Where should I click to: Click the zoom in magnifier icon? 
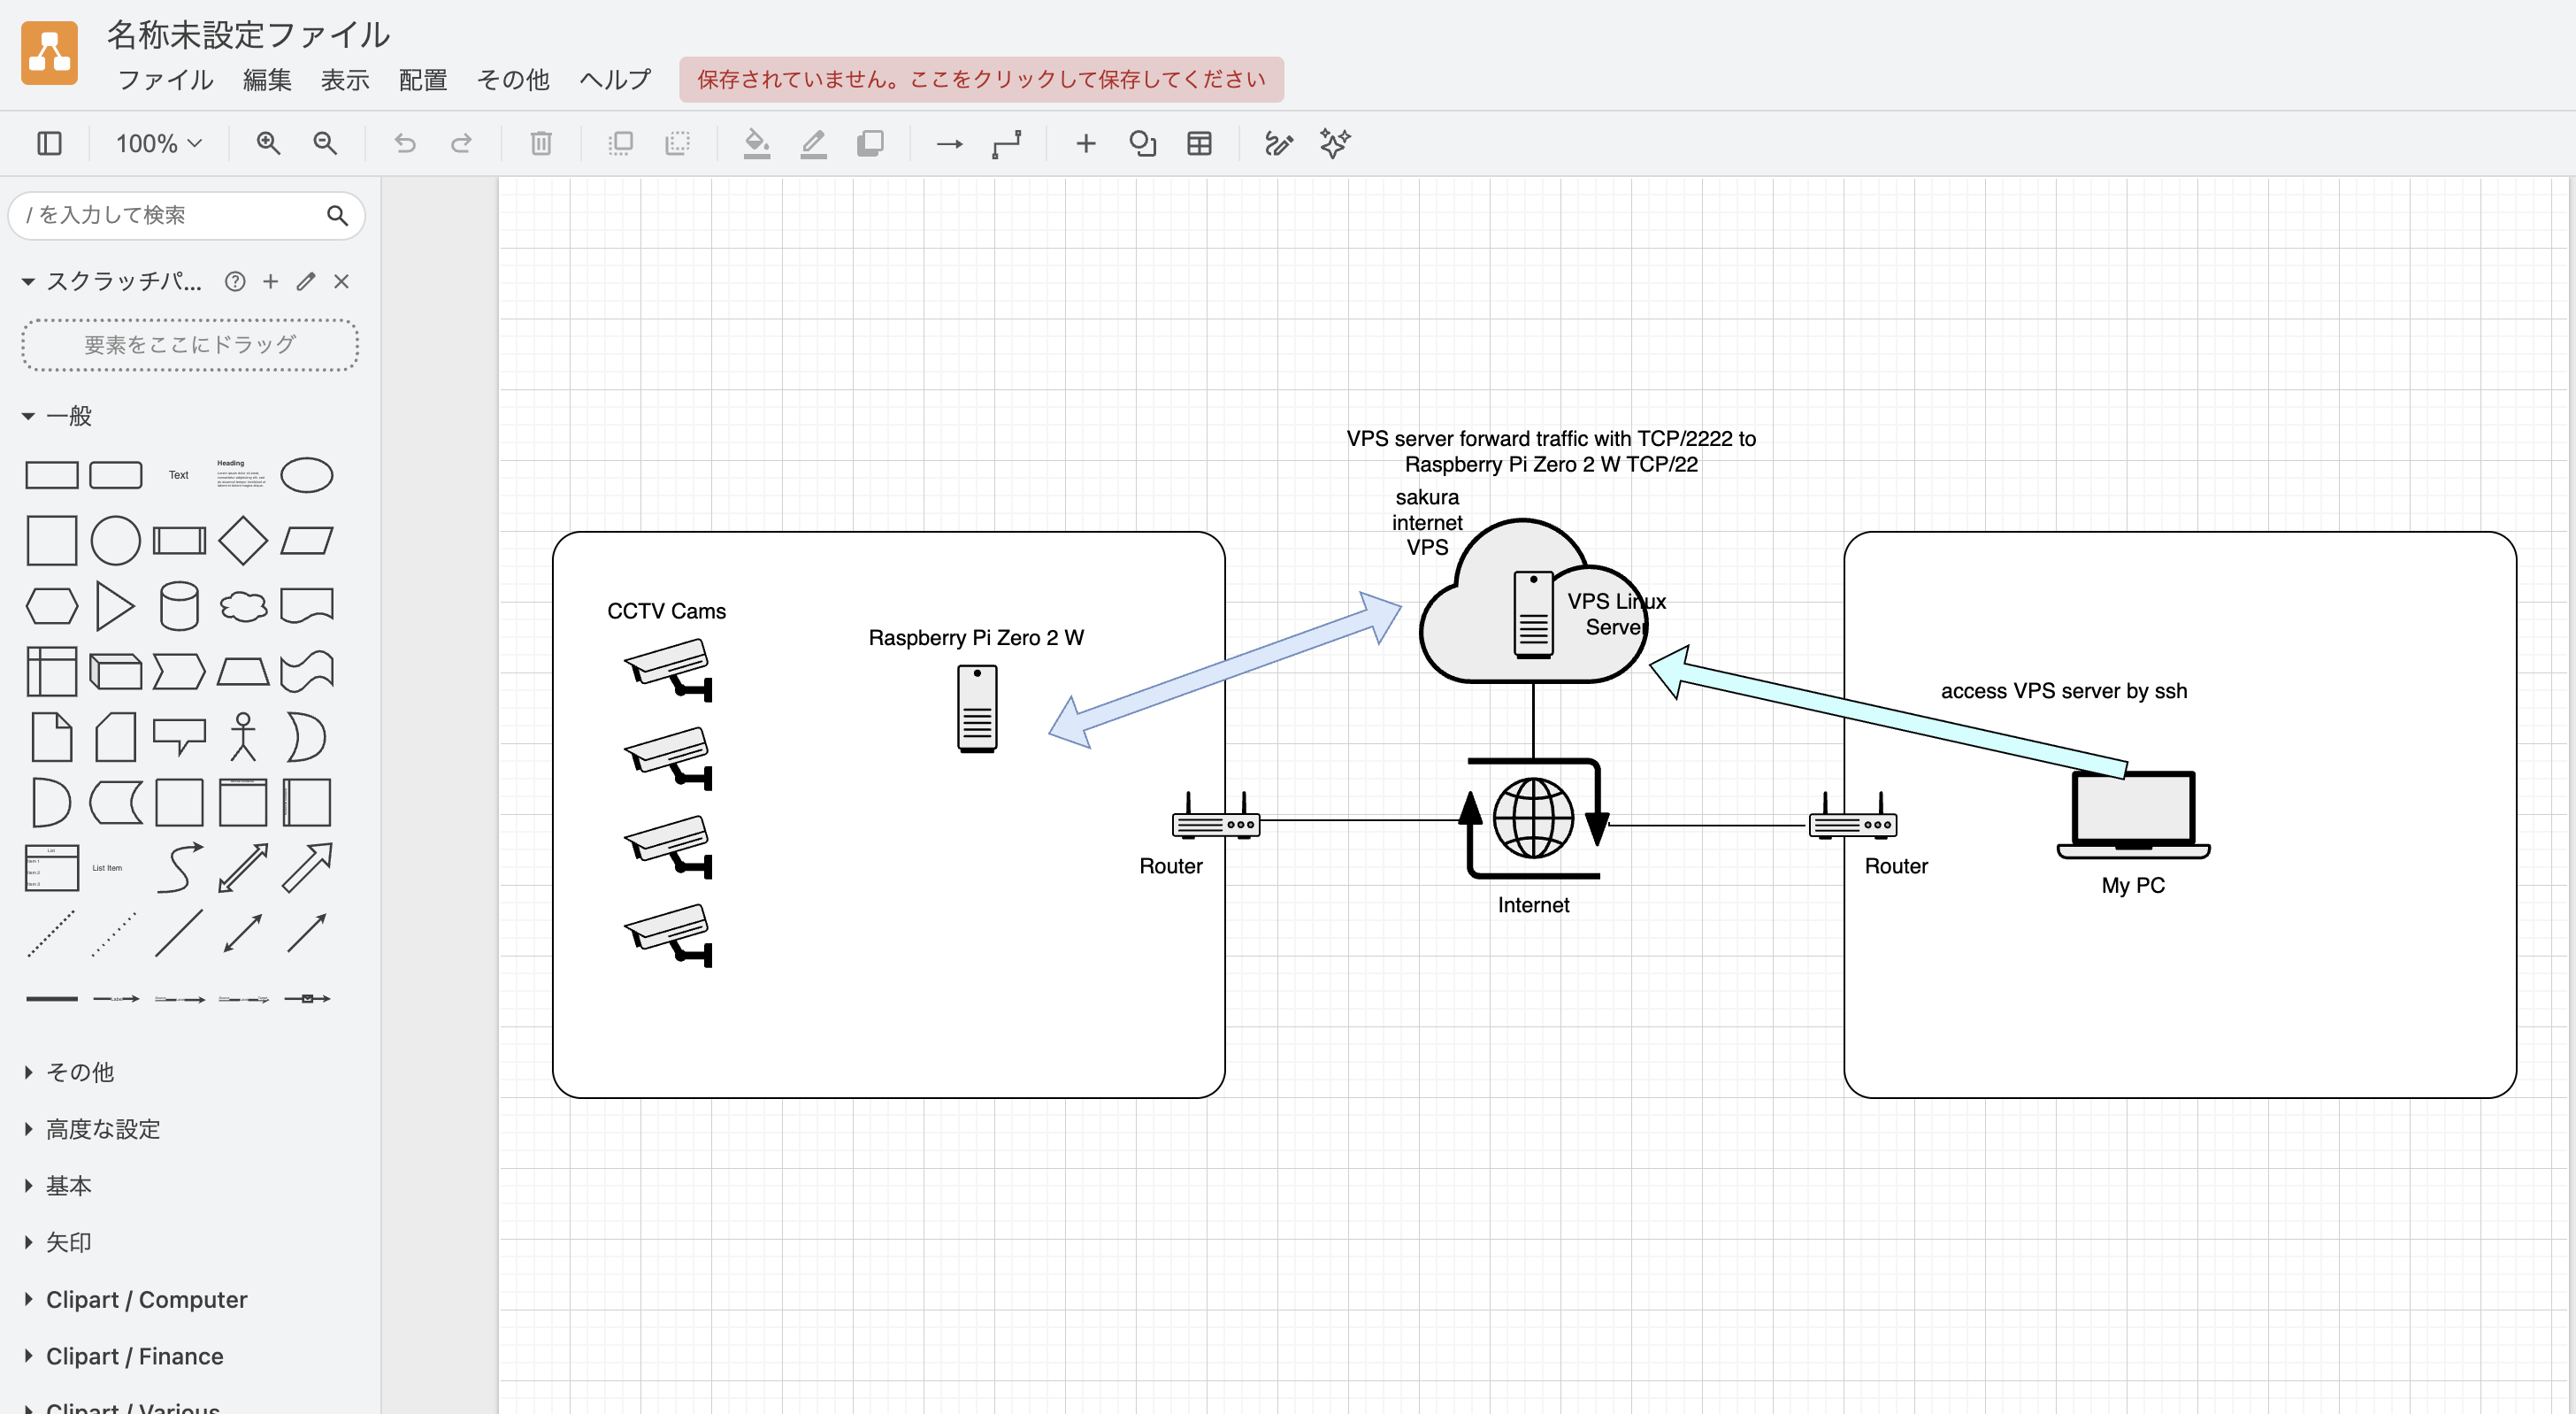click(267, 143)
